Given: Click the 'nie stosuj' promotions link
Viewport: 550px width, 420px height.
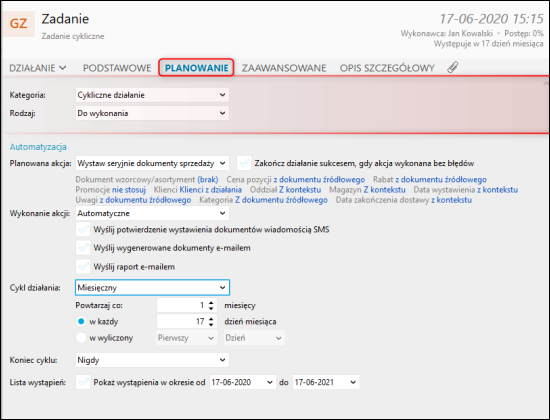Looking at the screenshot, I should point(129,190).
